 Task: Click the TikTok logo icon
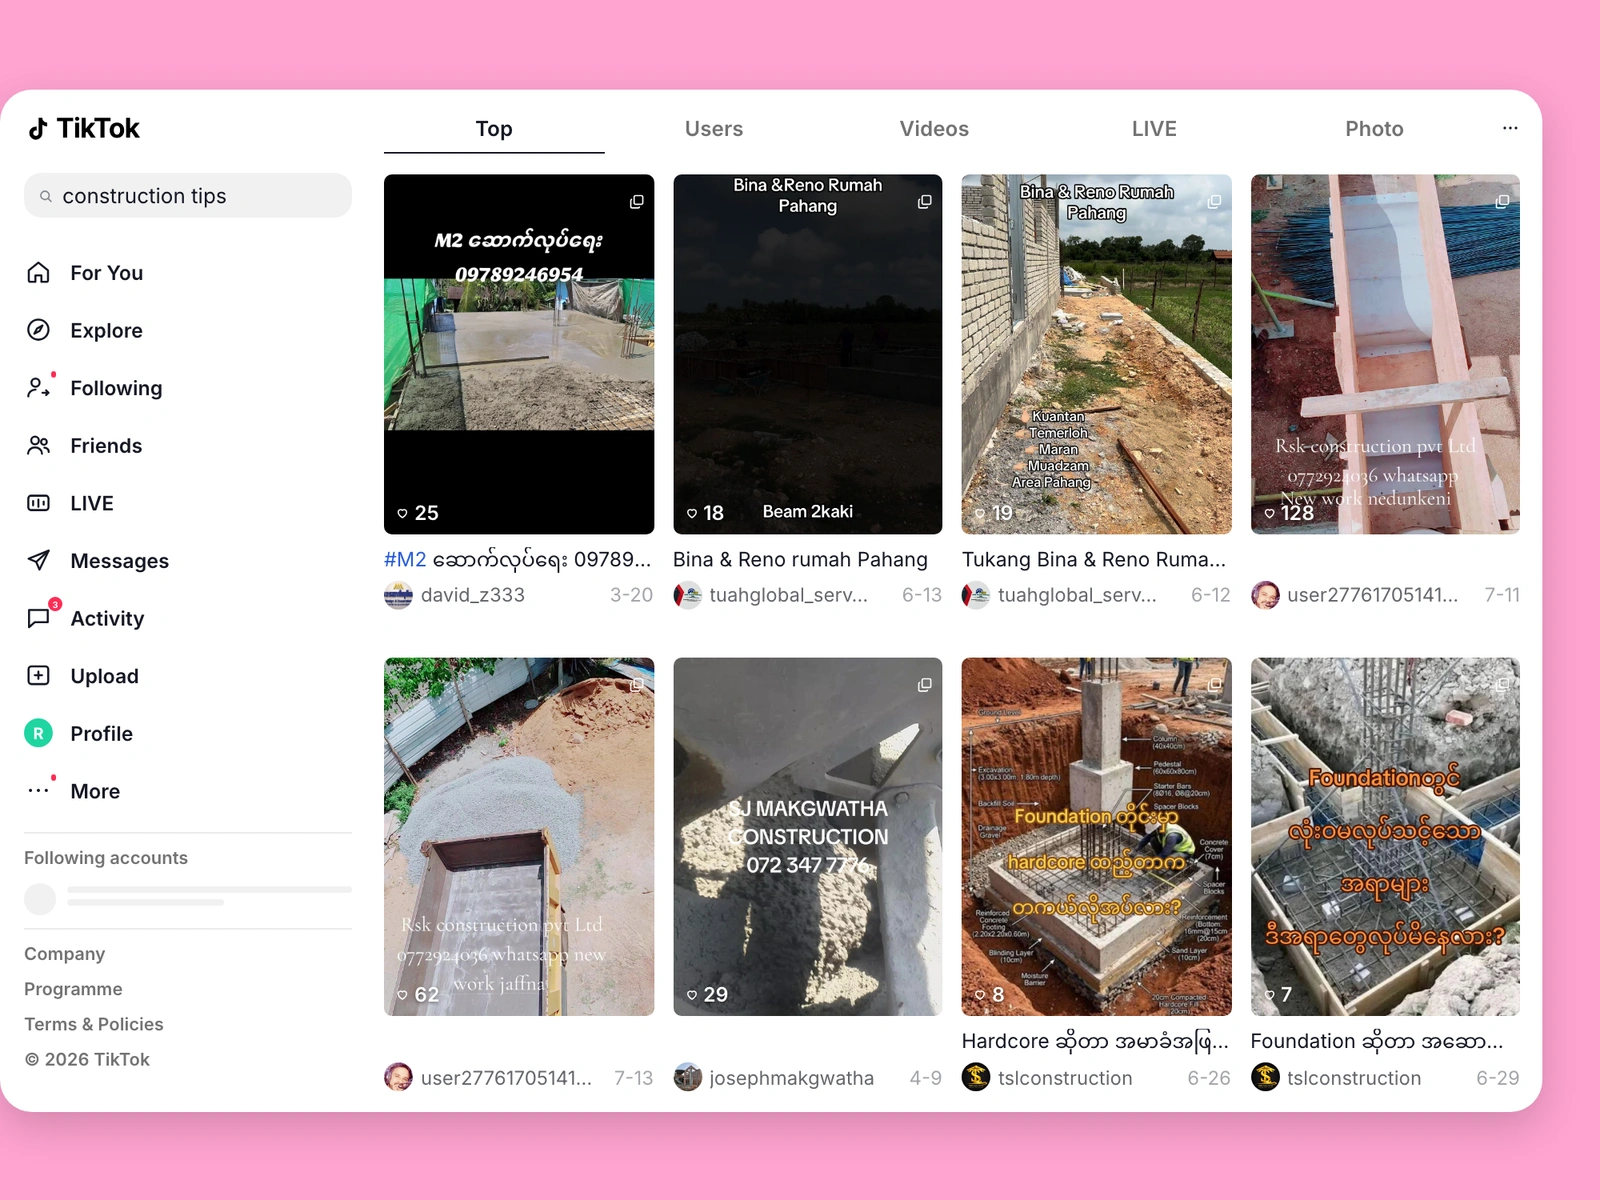(38, 128)
